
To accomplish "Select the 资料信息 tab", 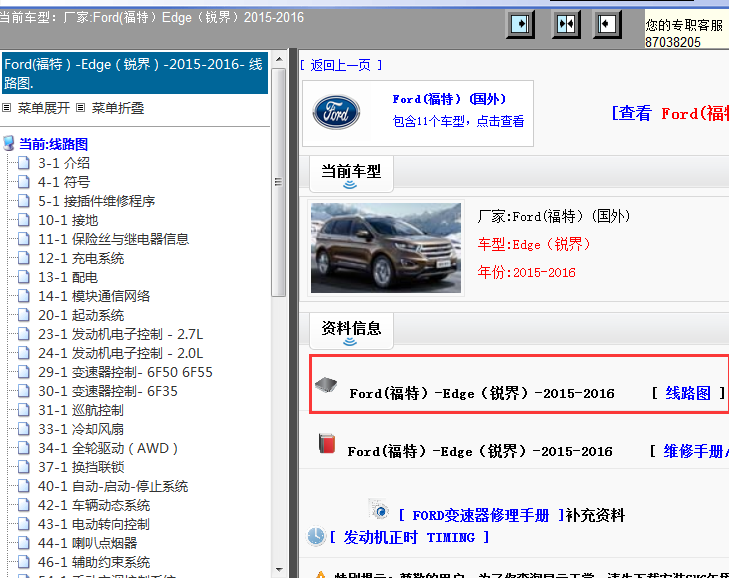I will point(351,331).
